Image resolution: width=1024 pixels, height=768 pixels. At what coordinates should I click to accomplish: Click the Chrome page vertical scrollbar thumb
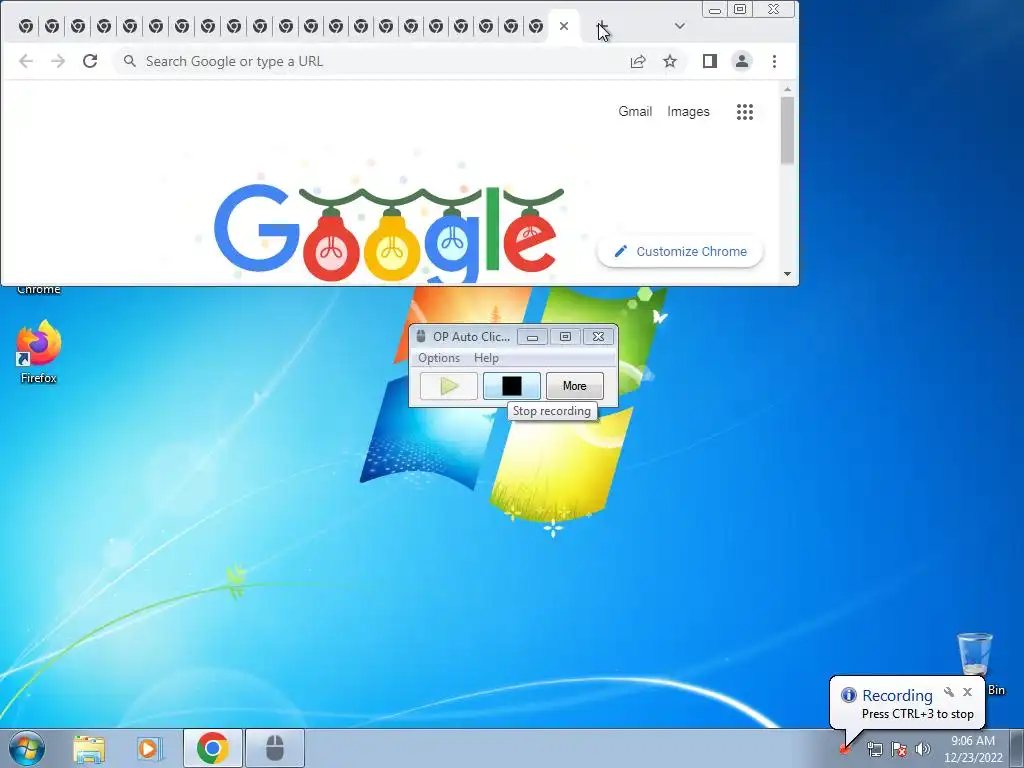pyautogui.click(x=788, y=131)
